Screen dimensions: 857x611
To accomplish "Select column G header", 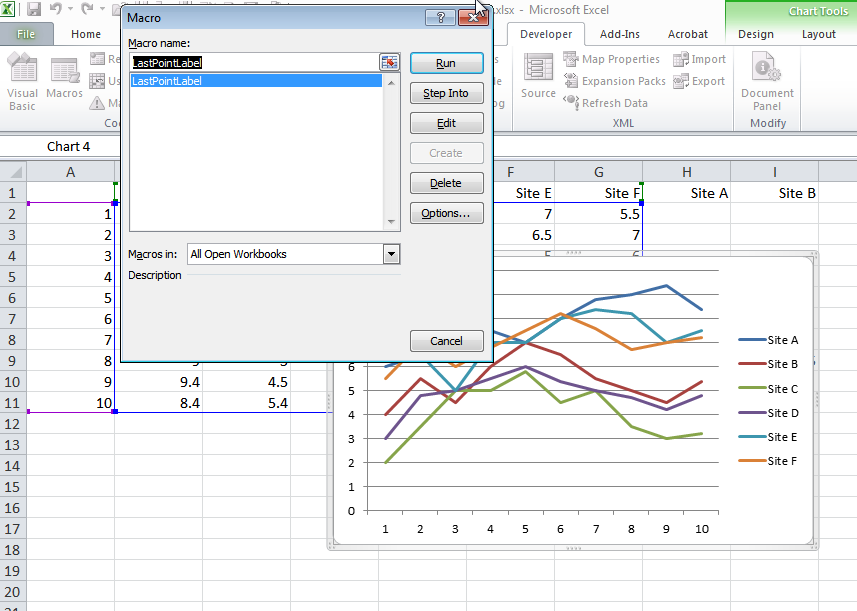I will [x=598, y=172].
